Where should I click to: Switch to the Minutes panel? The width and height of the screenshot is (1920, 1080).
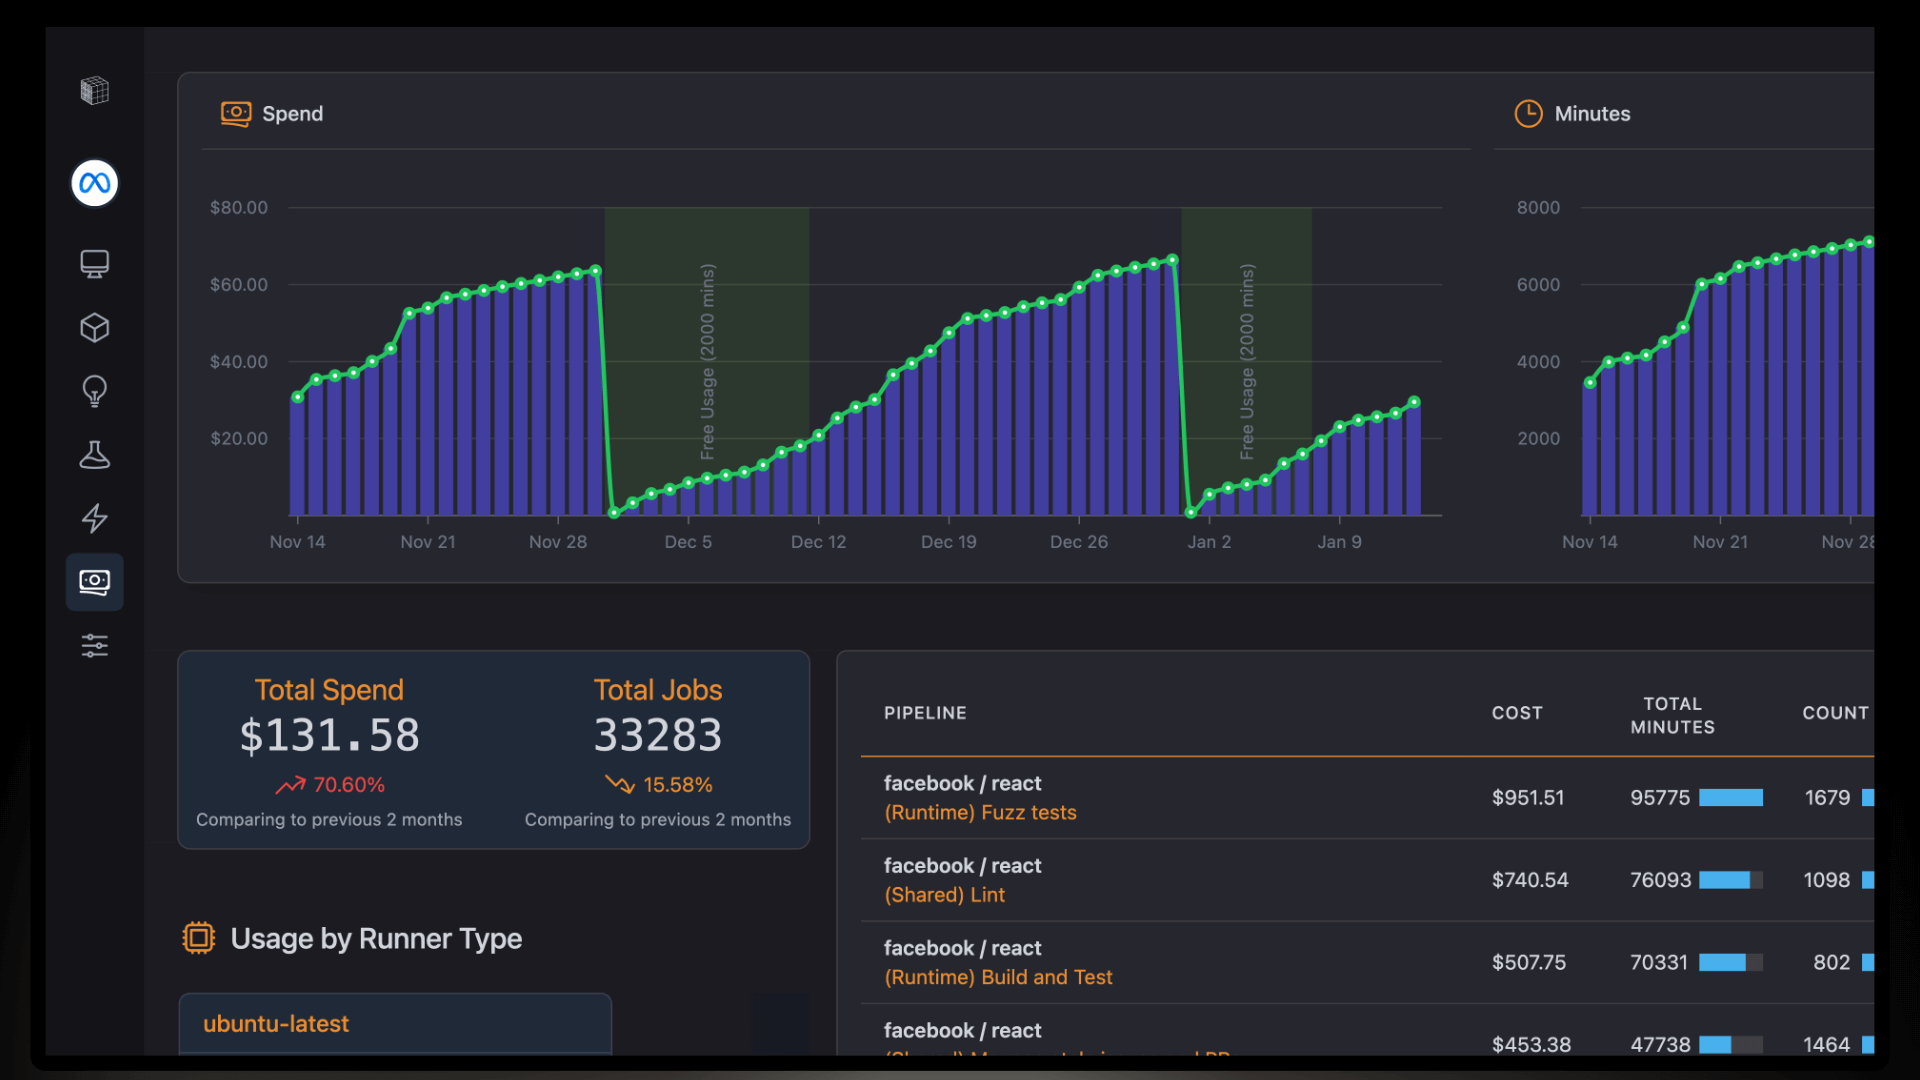coord(1592,113)
